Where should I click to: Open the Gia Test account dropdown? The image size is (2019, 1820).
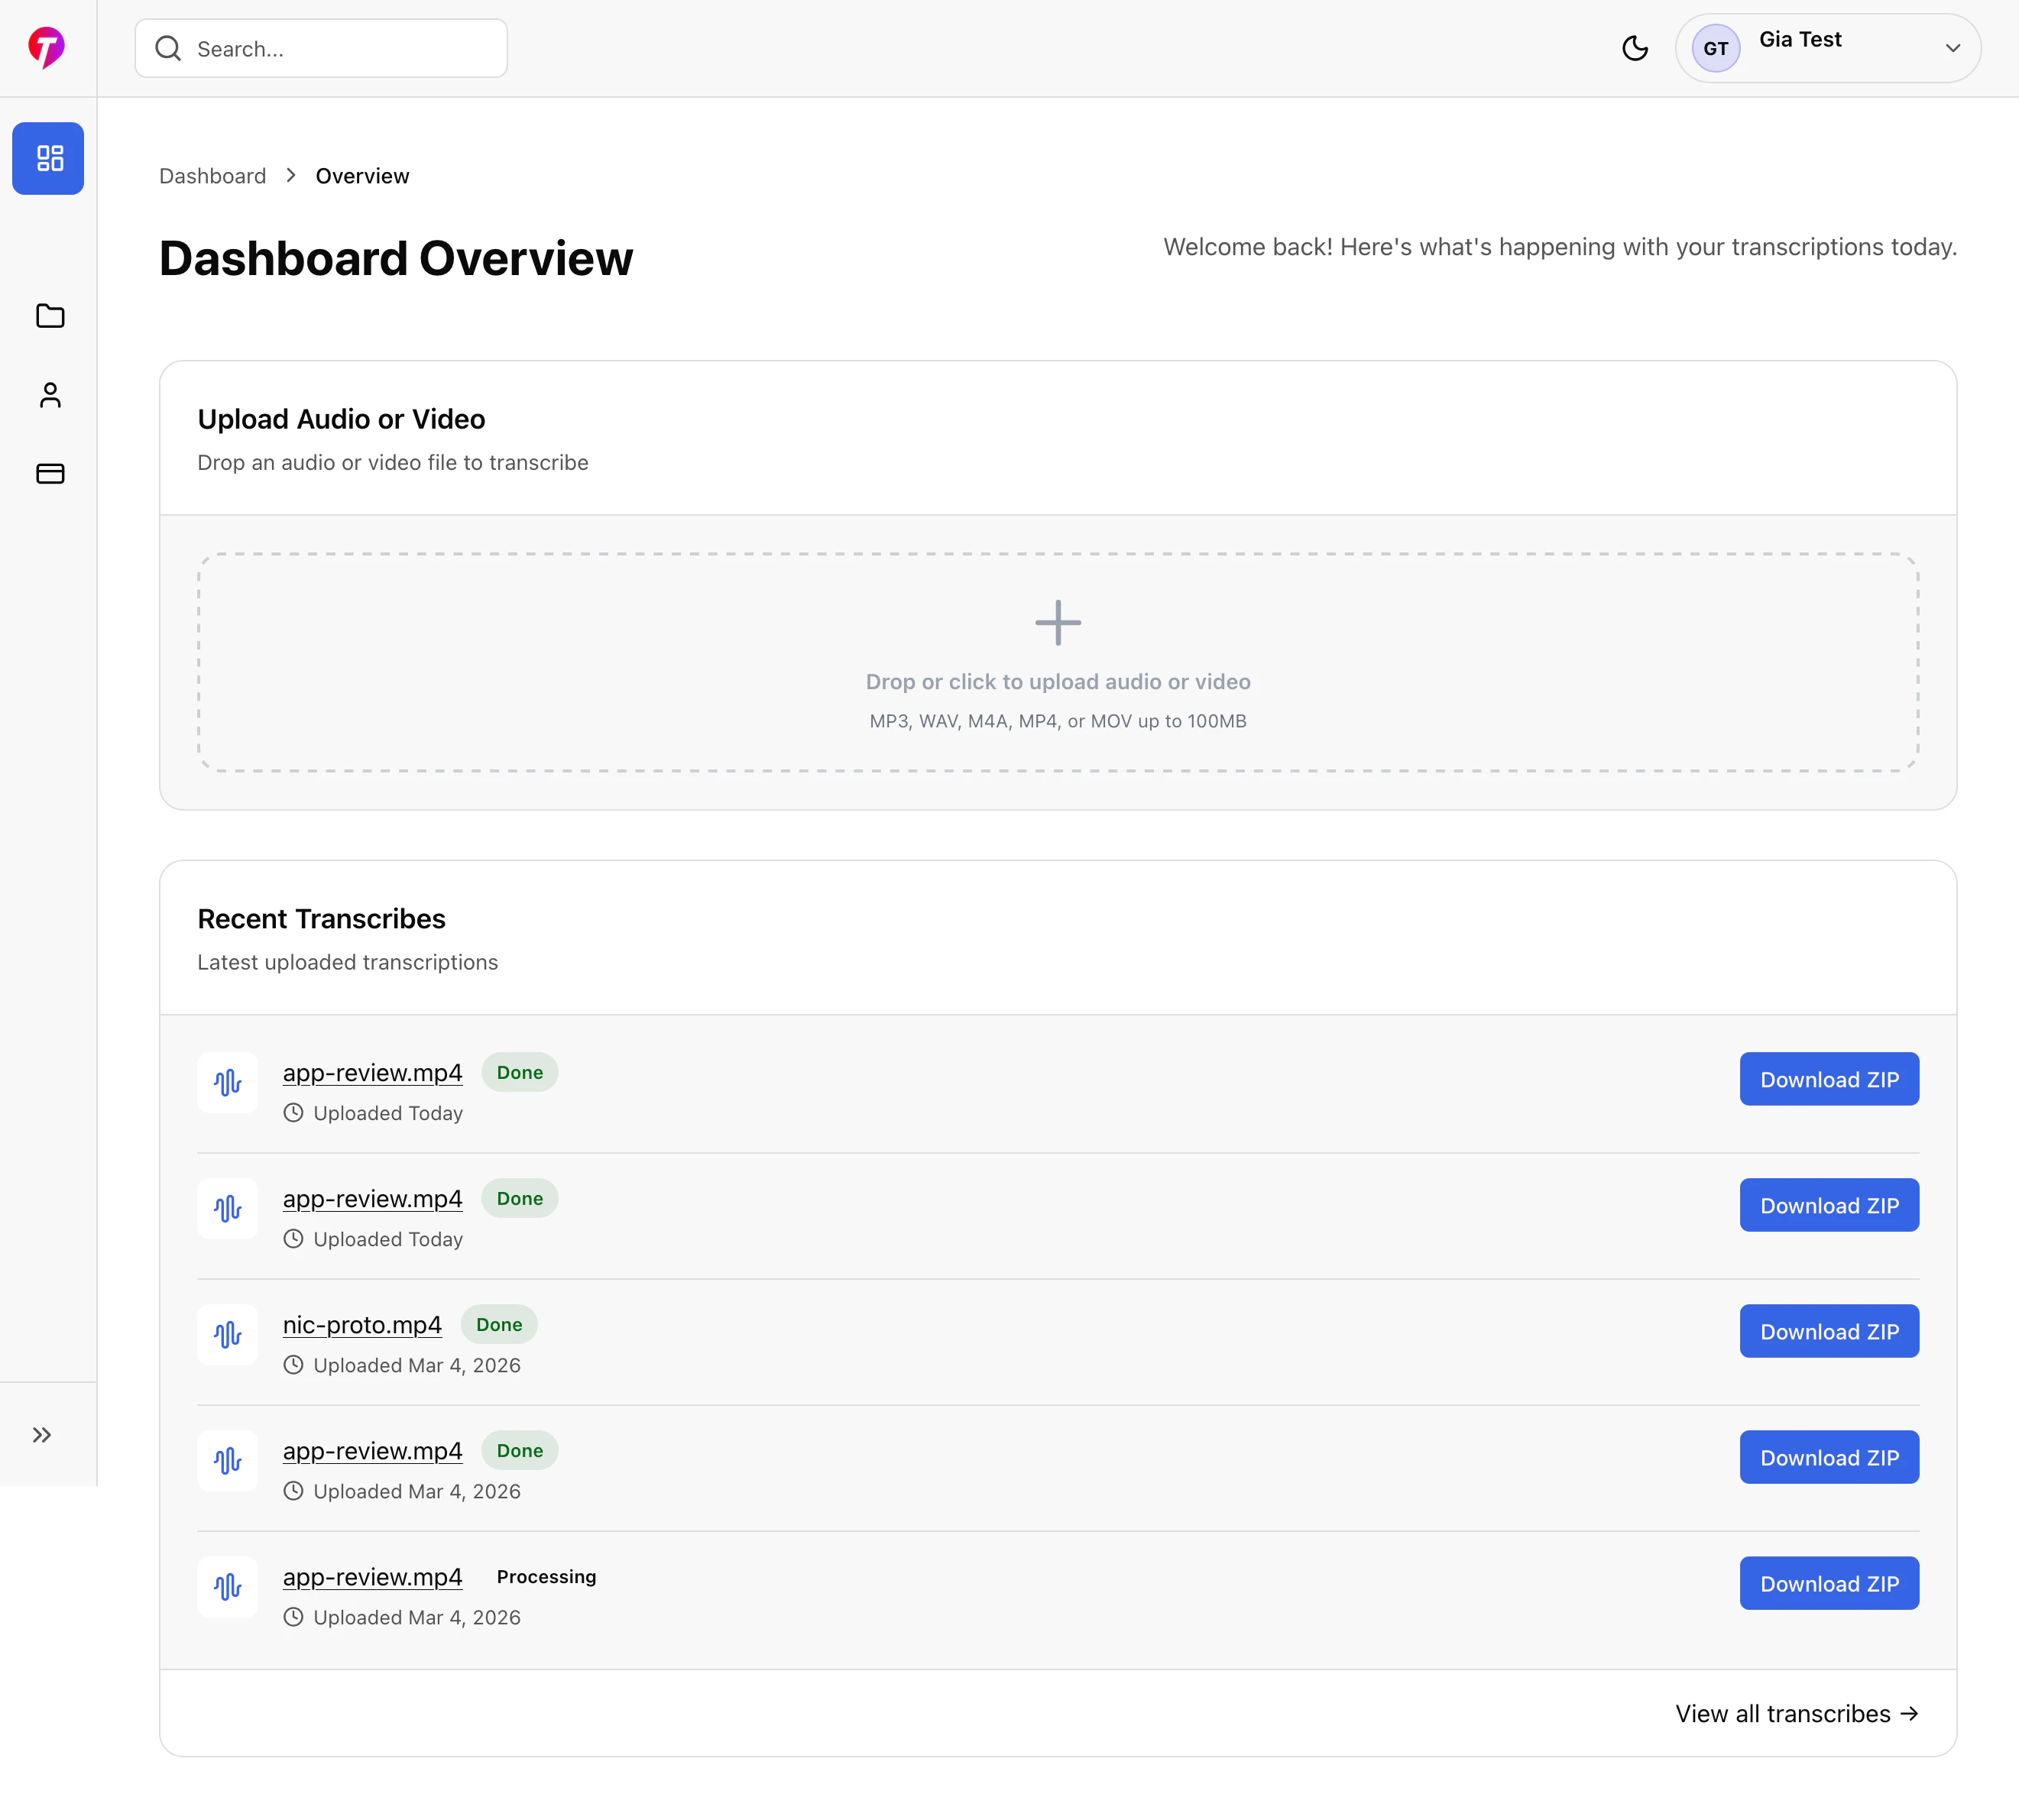(1951, 48)
